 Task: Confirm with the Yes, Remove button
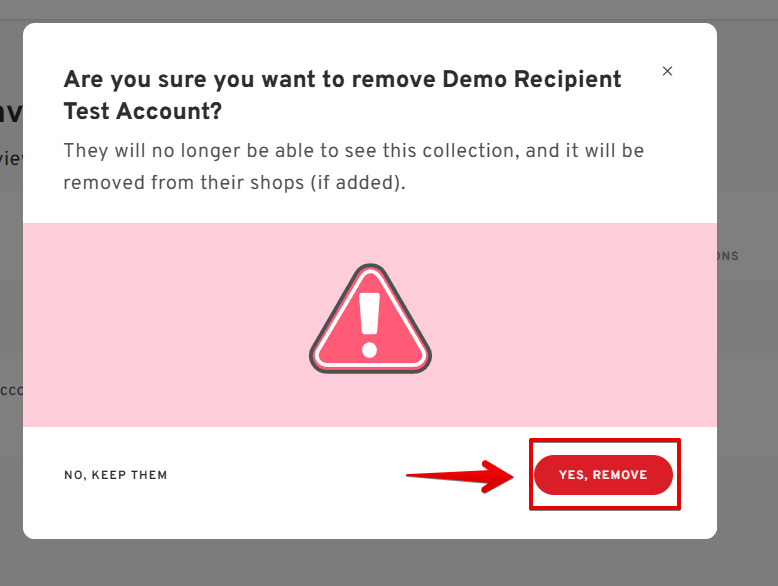click(603, 475)
